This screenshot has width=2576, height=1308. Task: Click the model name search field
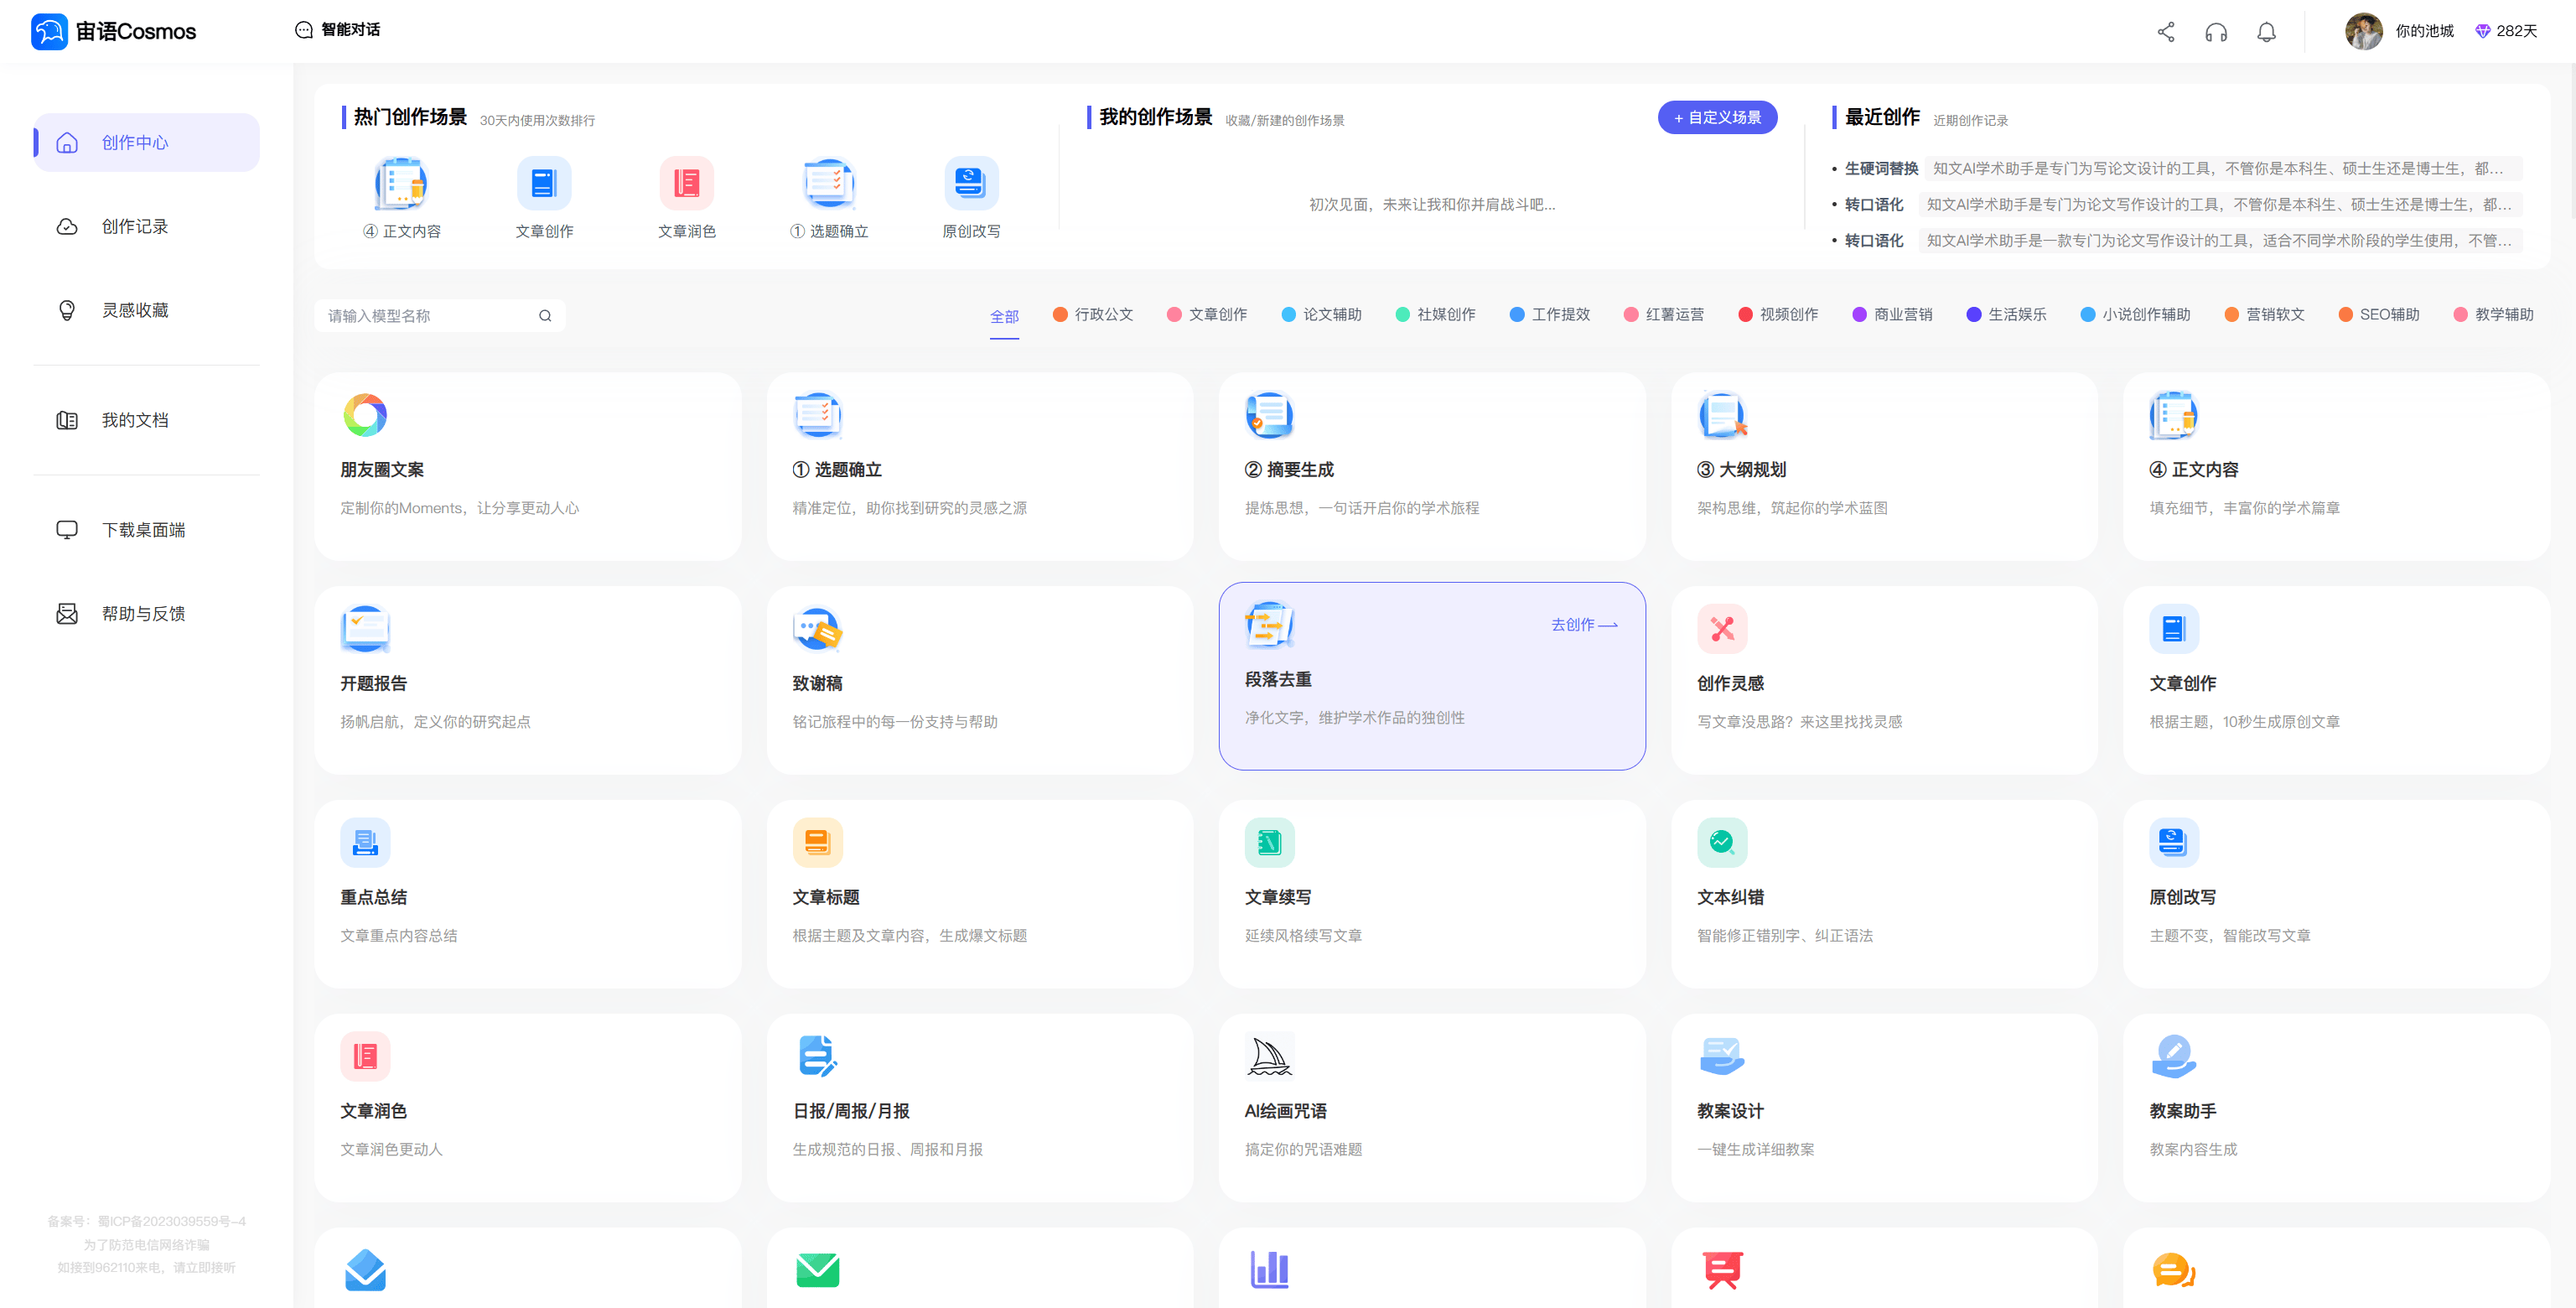pyautogui.click(x=428, y=316)
